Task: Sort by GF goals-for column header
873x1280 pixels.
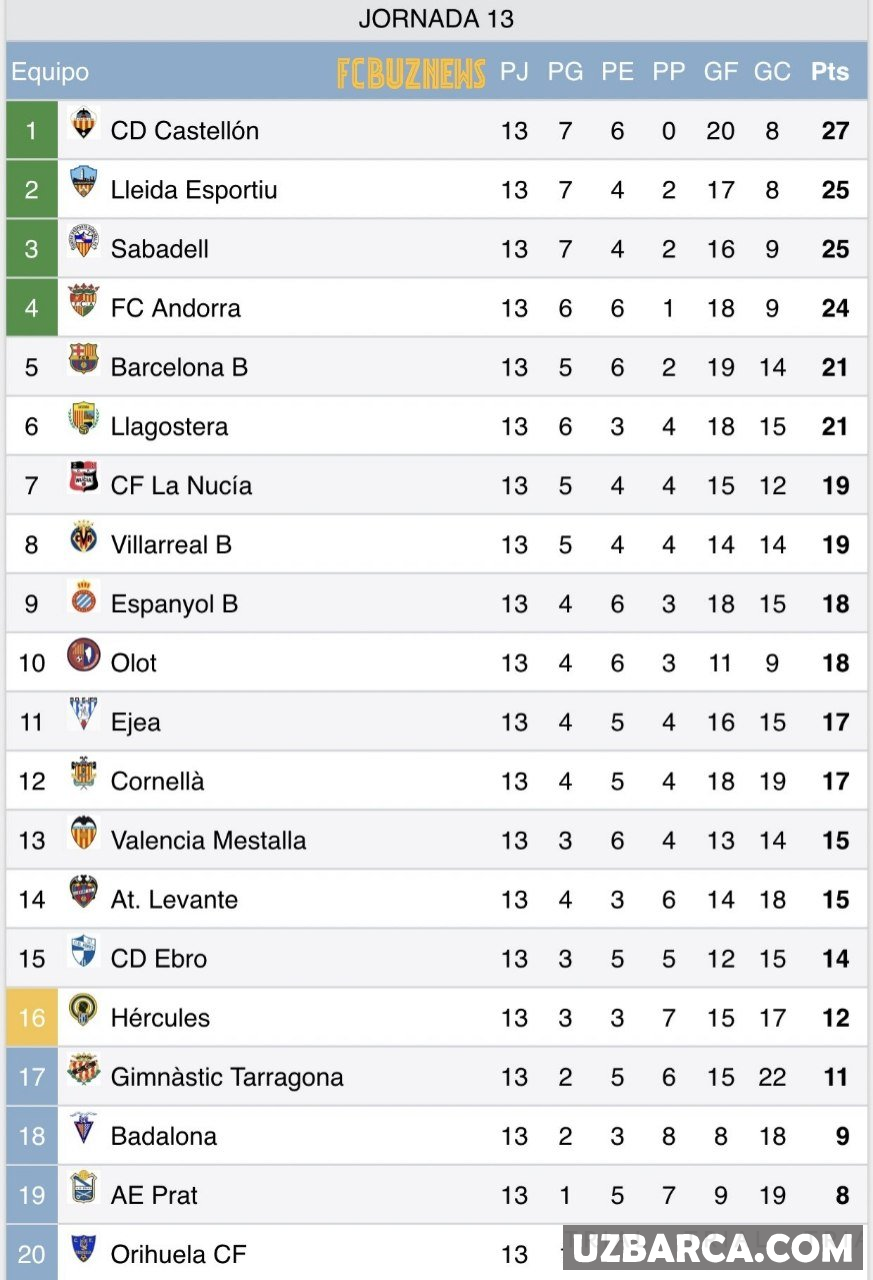Action: click(x=720, y=72)
